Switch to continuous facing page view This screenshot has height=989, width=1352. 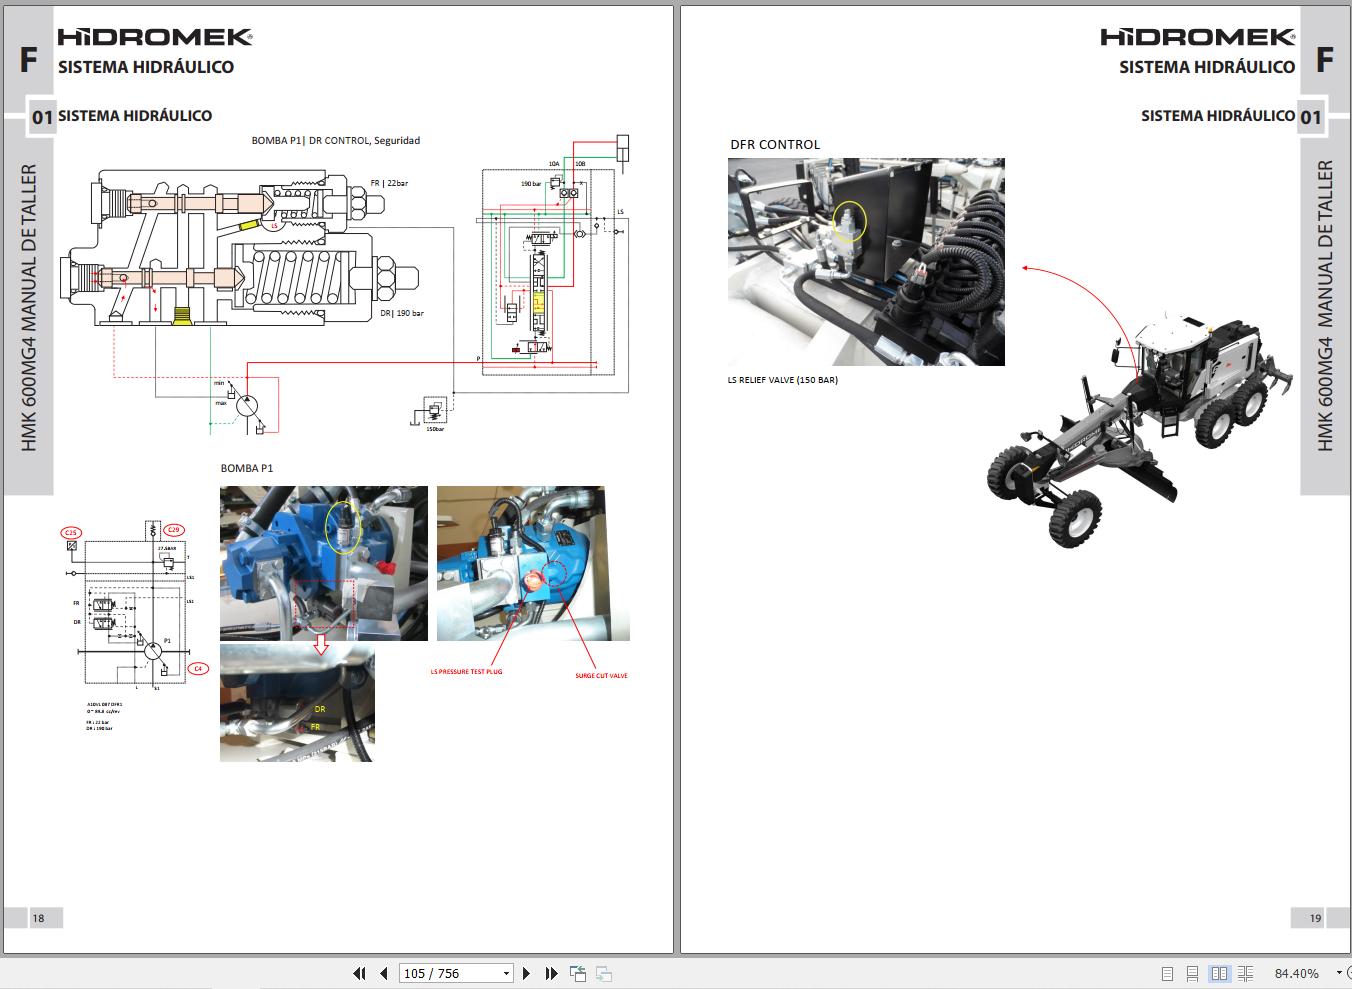[1245, 973]
